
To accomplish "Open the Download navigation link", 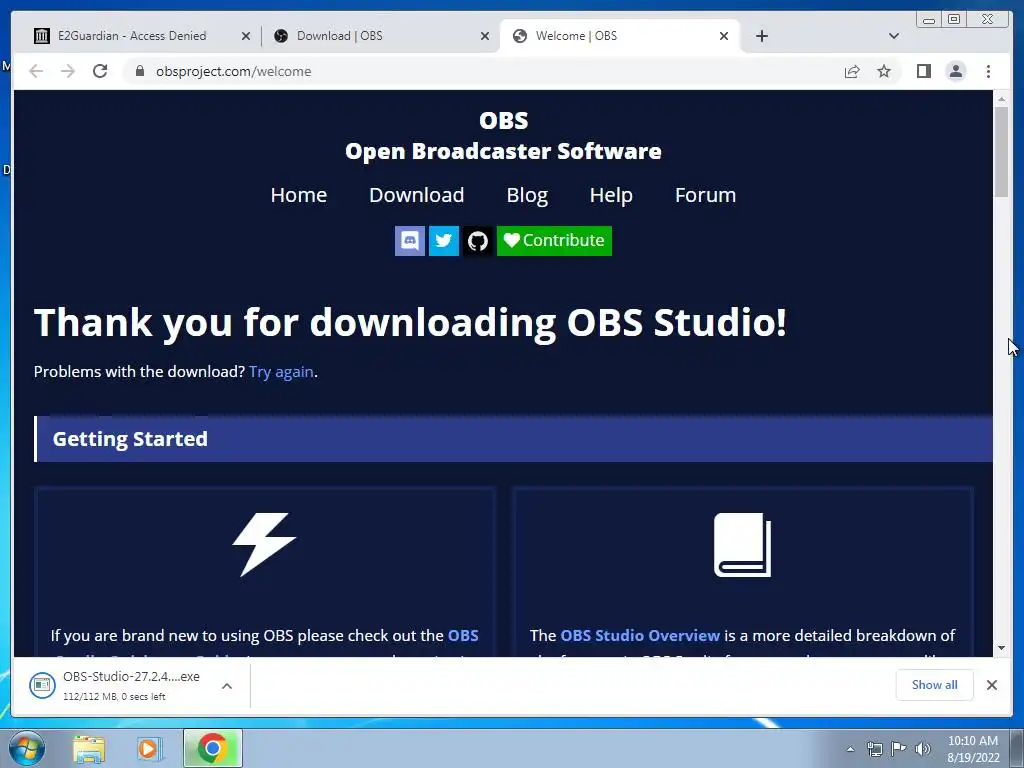I will (x=417, y=195).
